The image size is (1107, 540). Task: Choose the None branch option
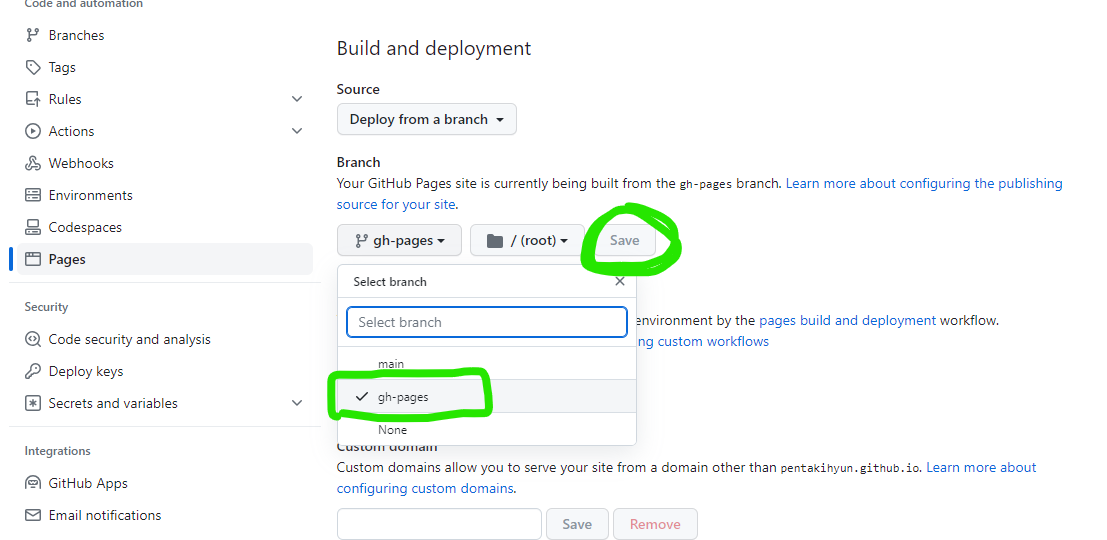point(486,429)
